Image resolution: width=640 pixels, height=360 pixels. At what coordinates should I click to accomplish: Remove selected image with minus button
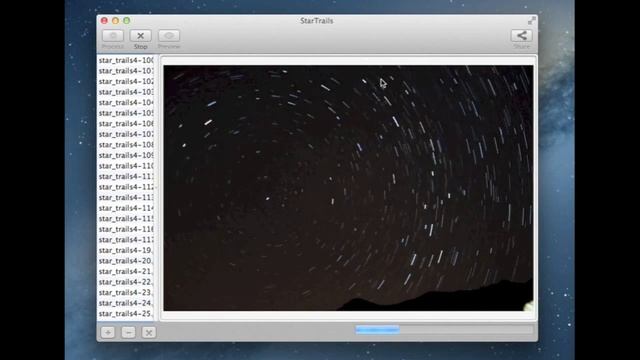[x=128, y=332]
